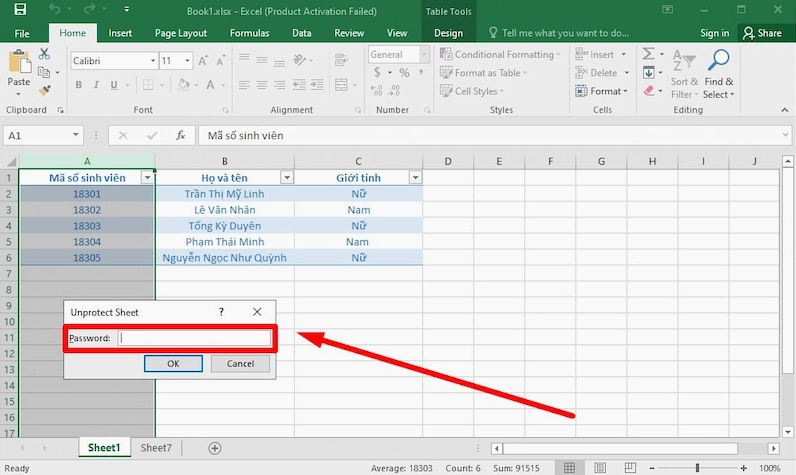Image resolution: width=796 pixels, height=475 pixels.
Task: Switch to Page Layout view icon
Action: (600, 468)
